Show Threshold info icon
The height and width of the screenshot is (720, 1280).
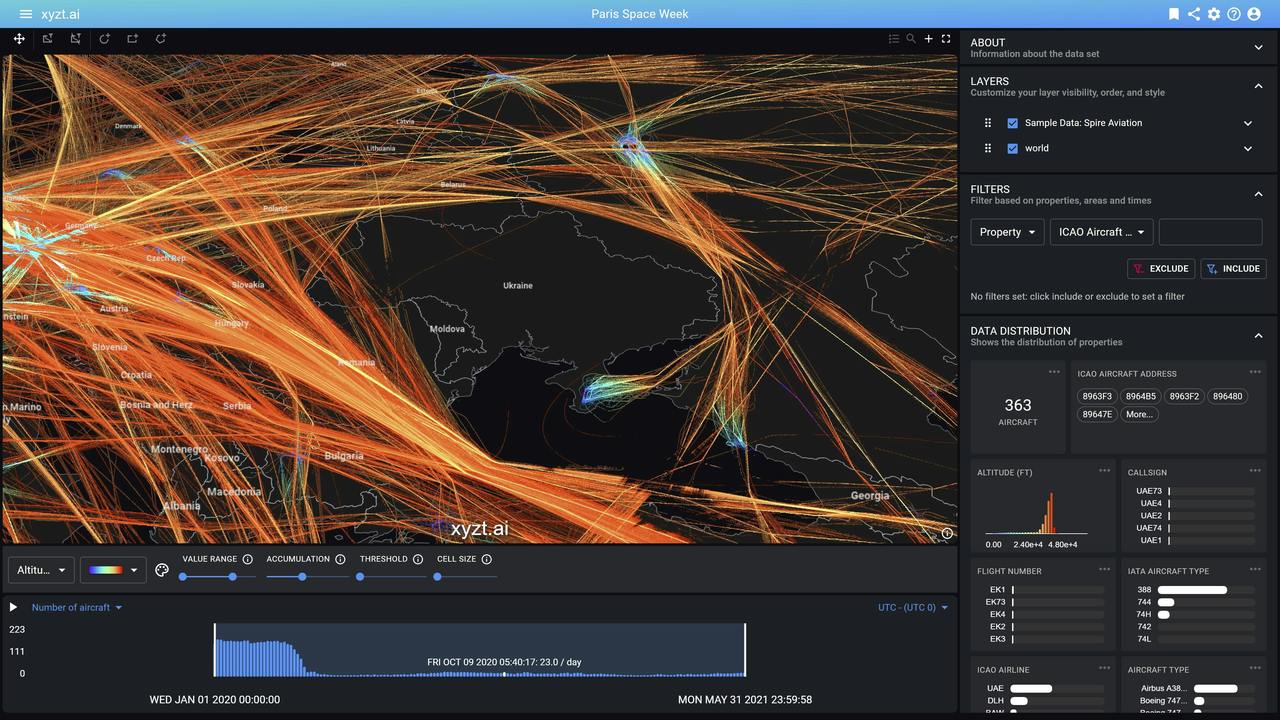click(x=418, y=559)
